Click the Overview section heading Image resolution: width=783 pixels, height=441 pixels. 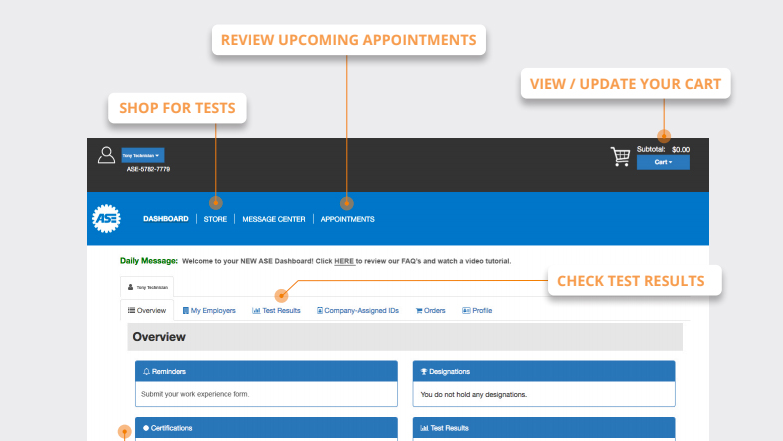tap(159, 337)
